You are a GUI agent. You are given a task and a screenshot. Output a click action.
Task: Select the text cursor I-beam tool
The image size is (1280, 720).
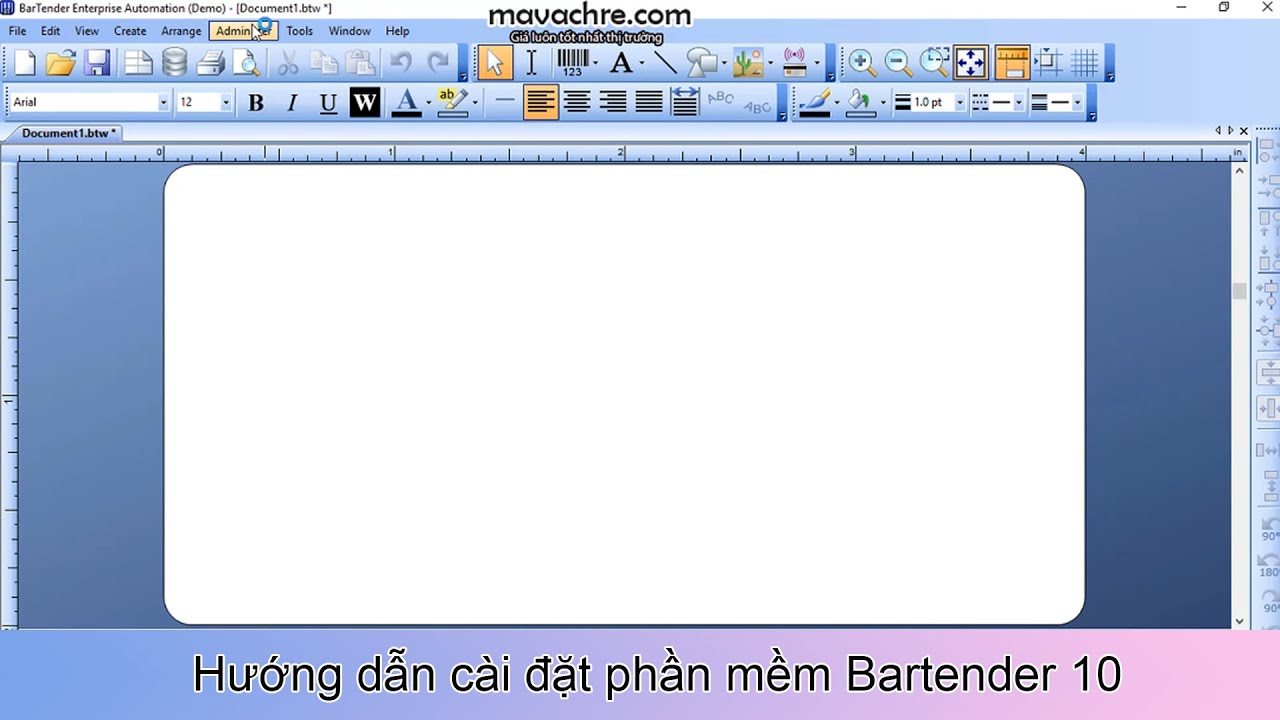point(531,63)
